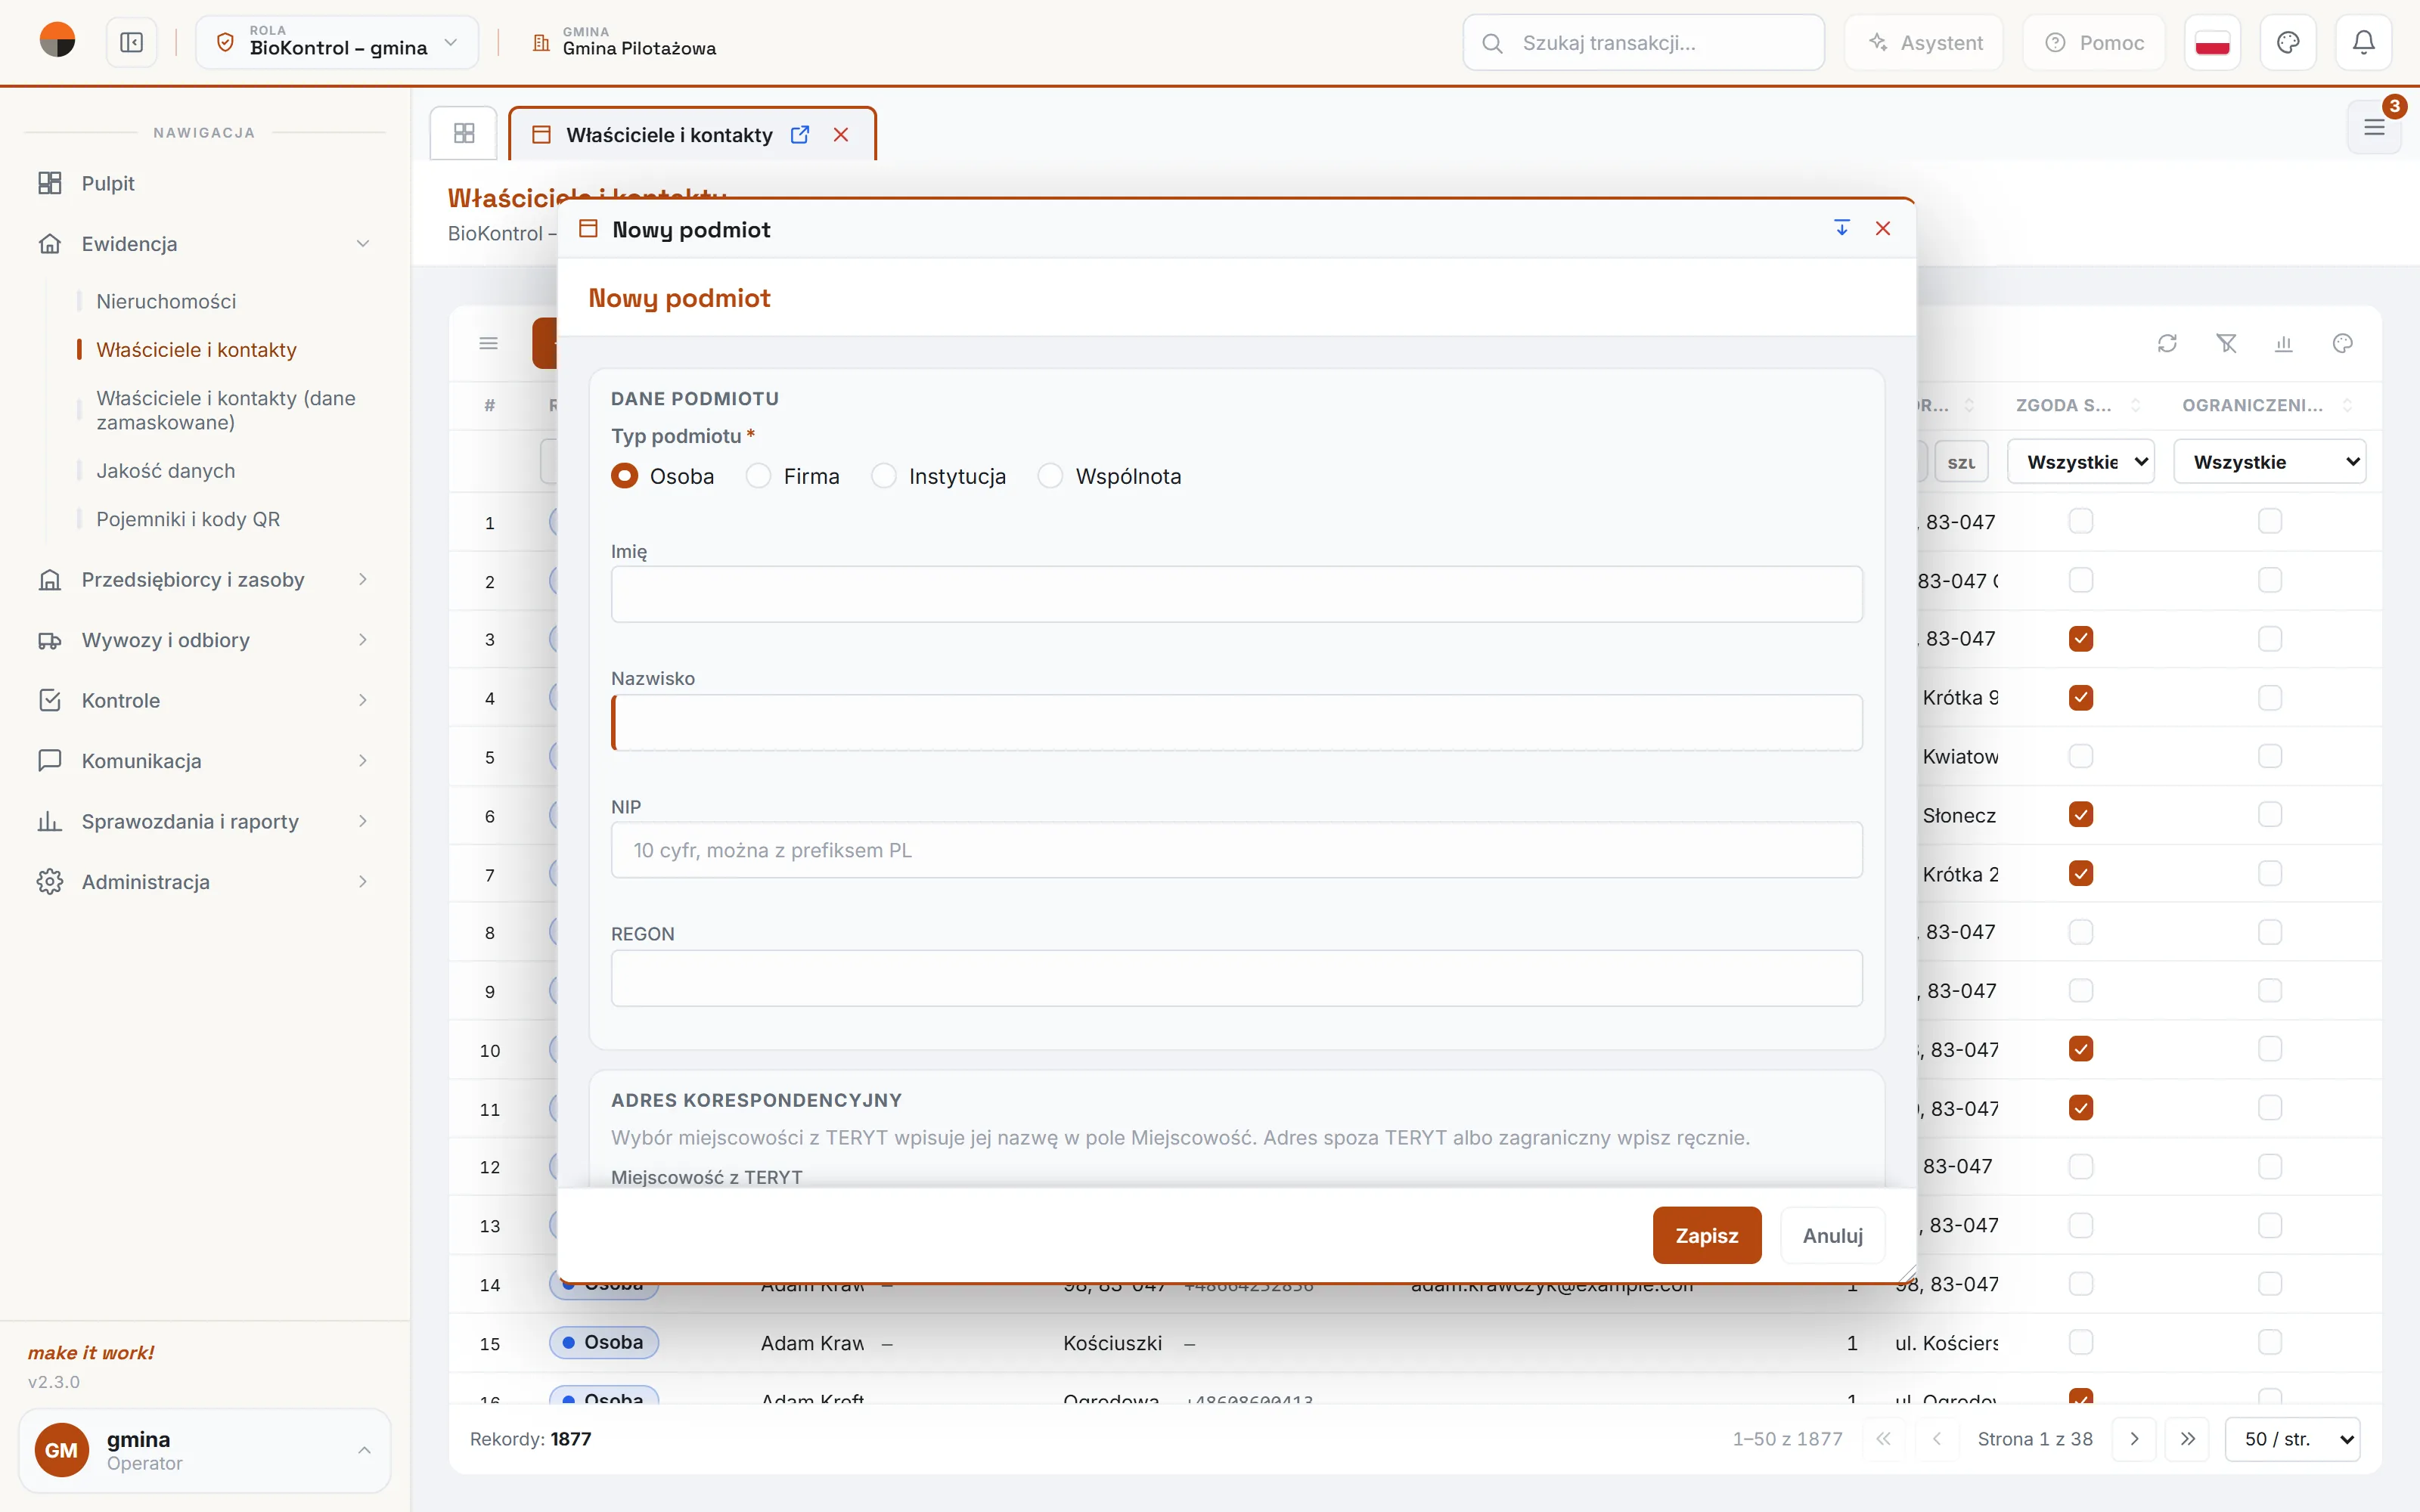
Task: Uncheck the consent checkbox in row 3
Action: pyautogui.click(x=2081, y=639)
